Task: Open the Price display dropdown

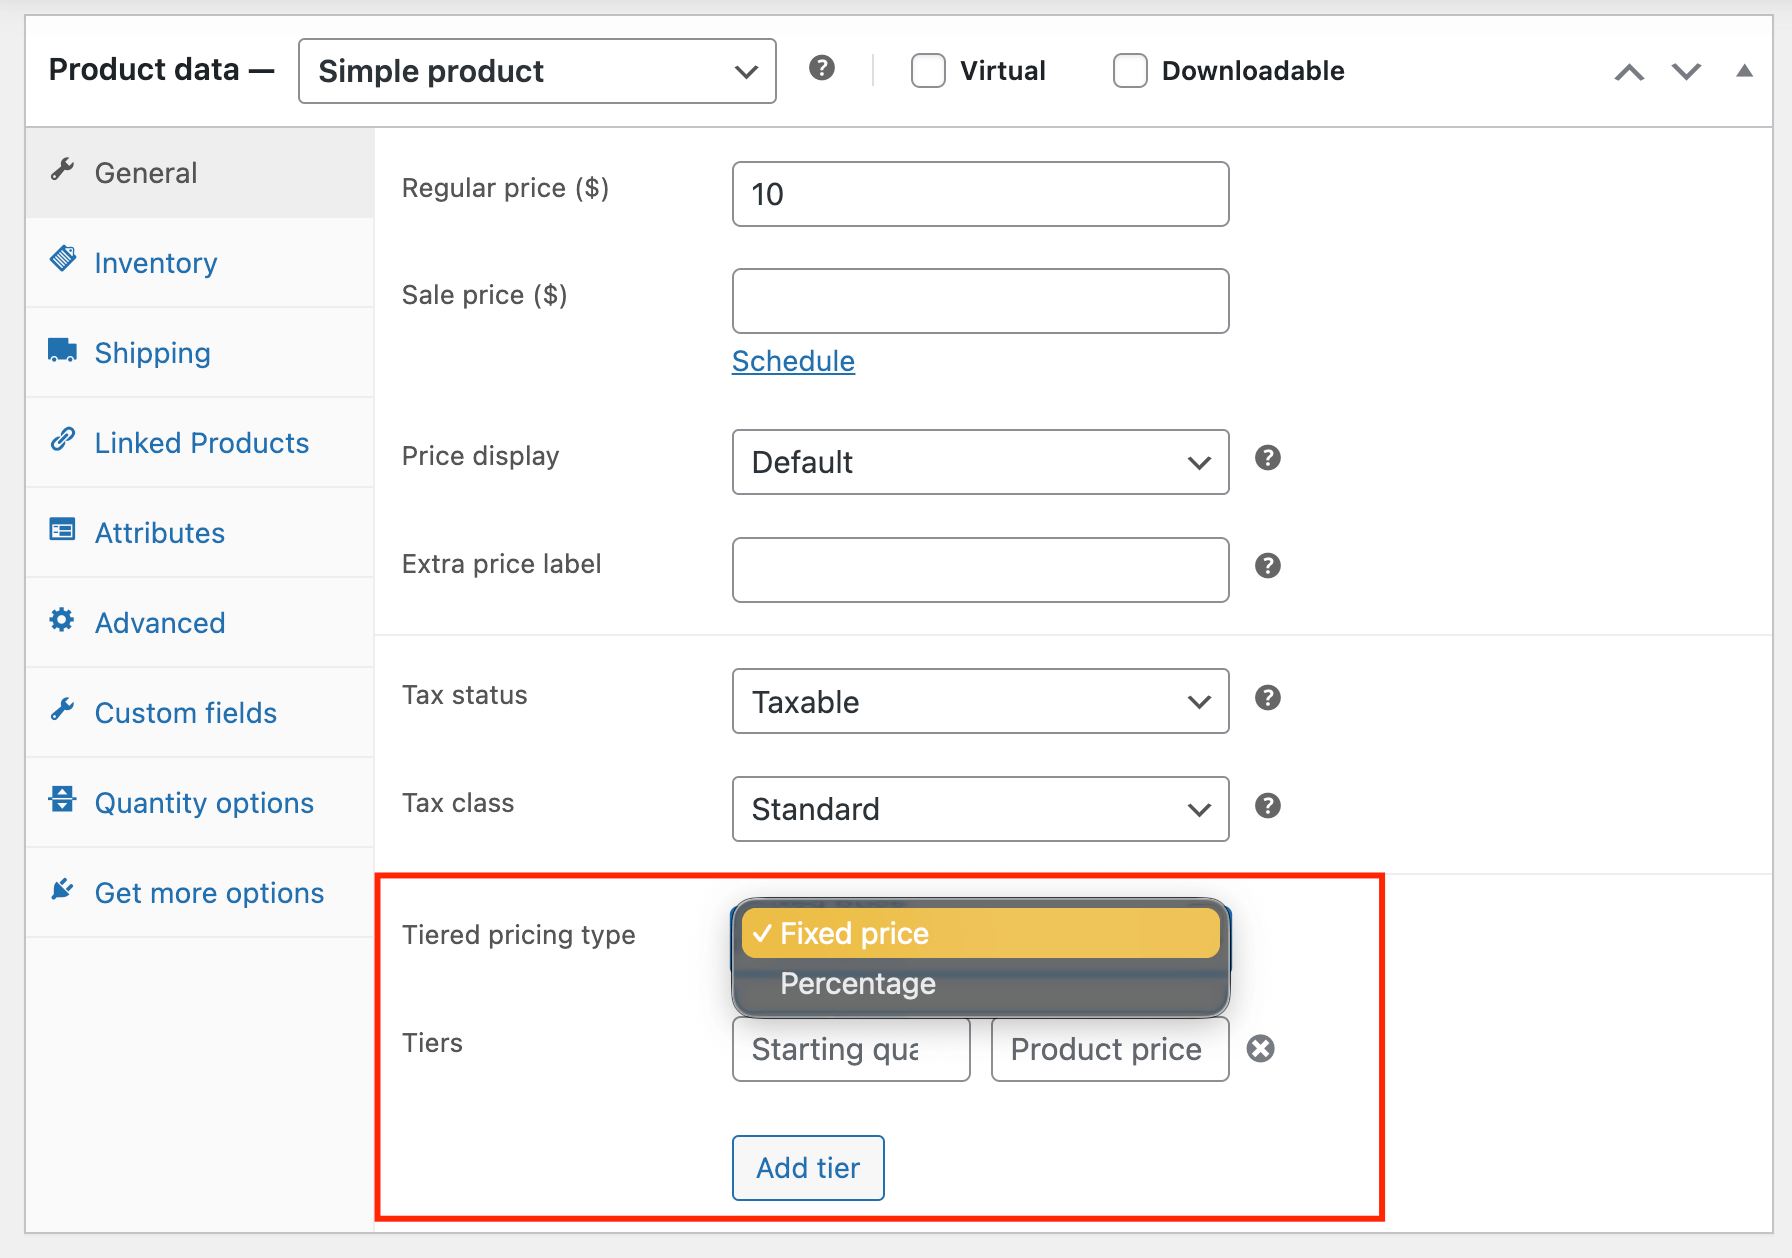Action: [x=980, y=462]
